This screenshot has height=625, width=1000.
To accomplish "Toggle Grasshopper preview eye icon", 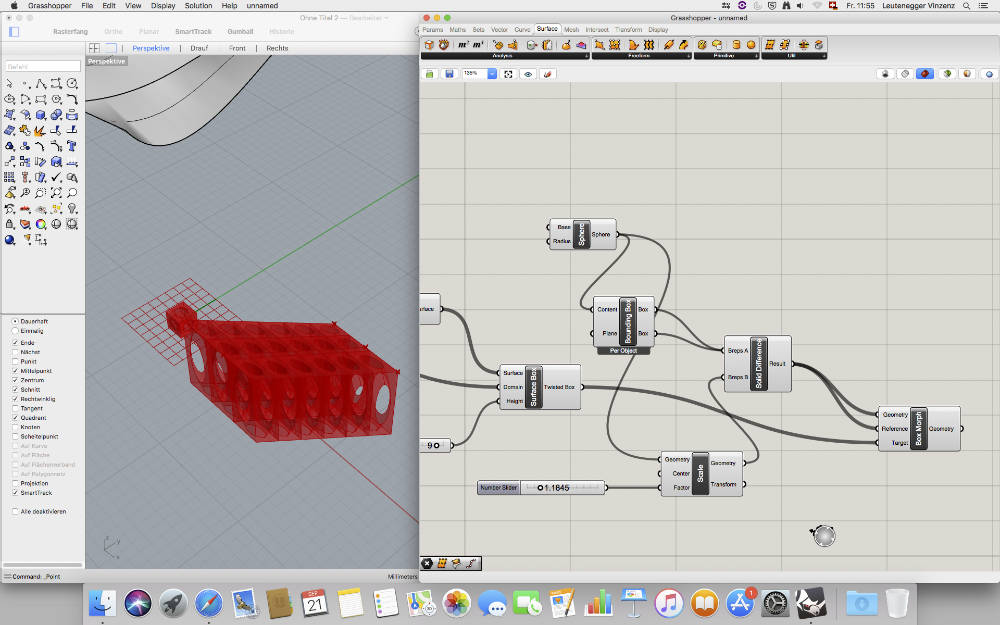I will (x=528, y=74).
